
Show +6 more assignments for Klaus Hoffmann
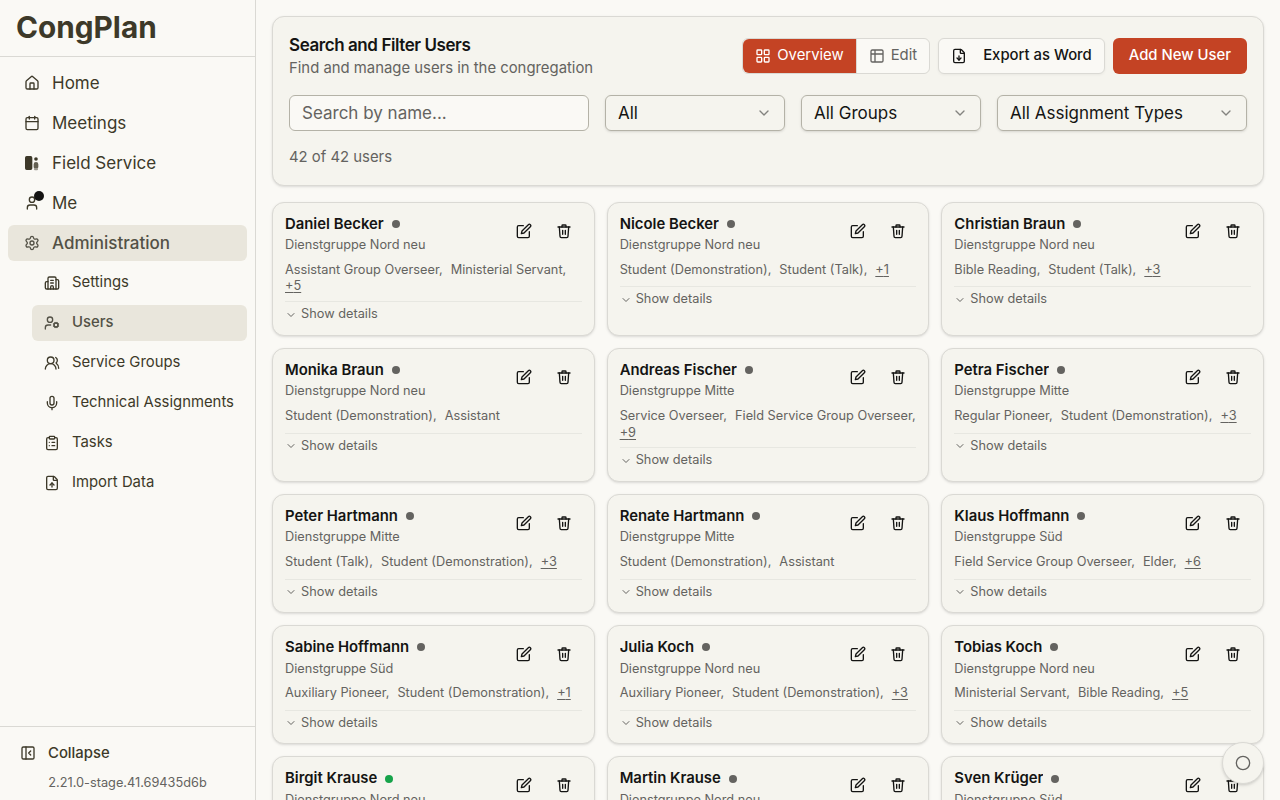(1193, 562)
